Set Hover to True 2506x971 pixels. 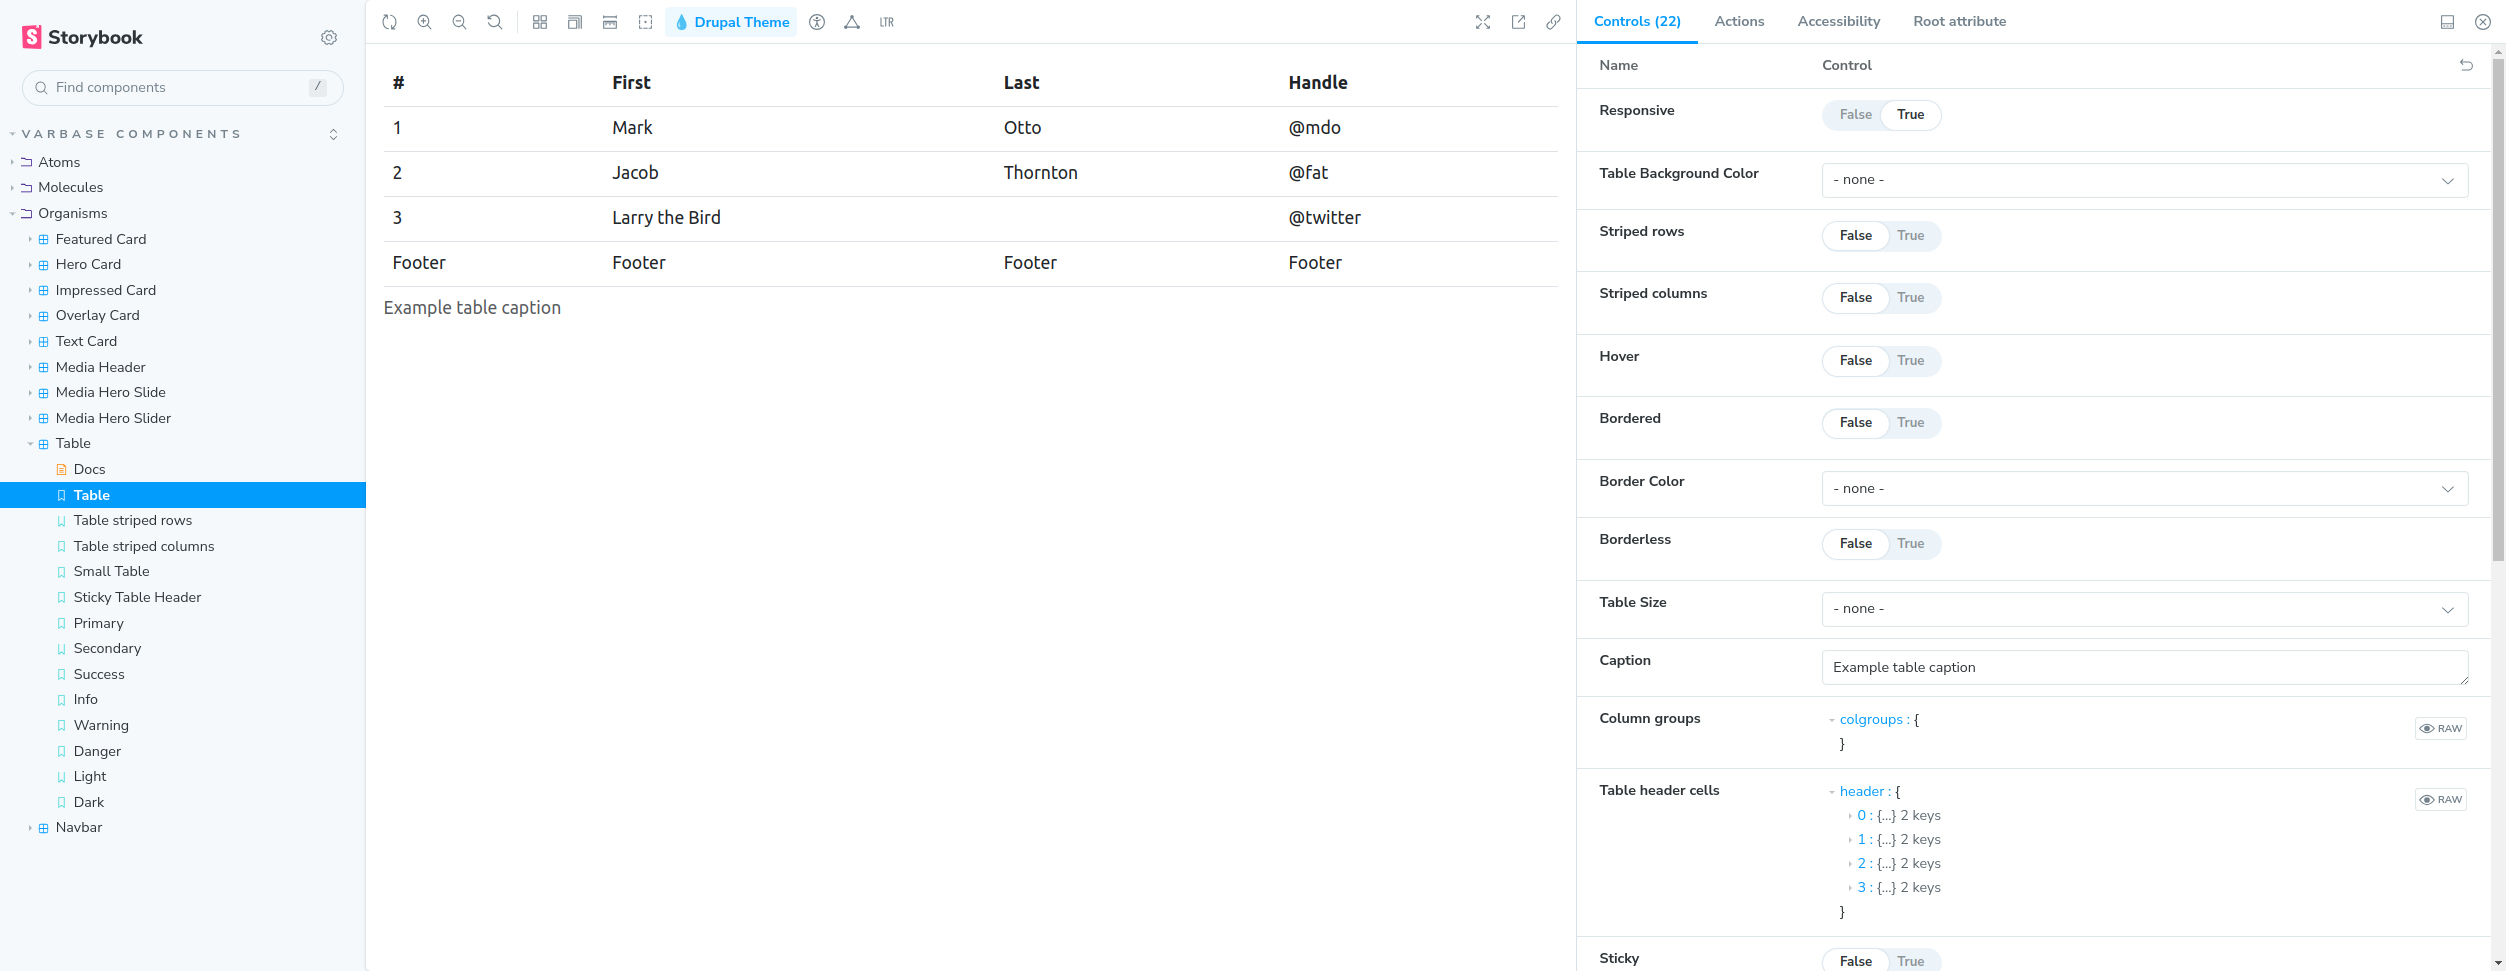(x=1910, y=361)
